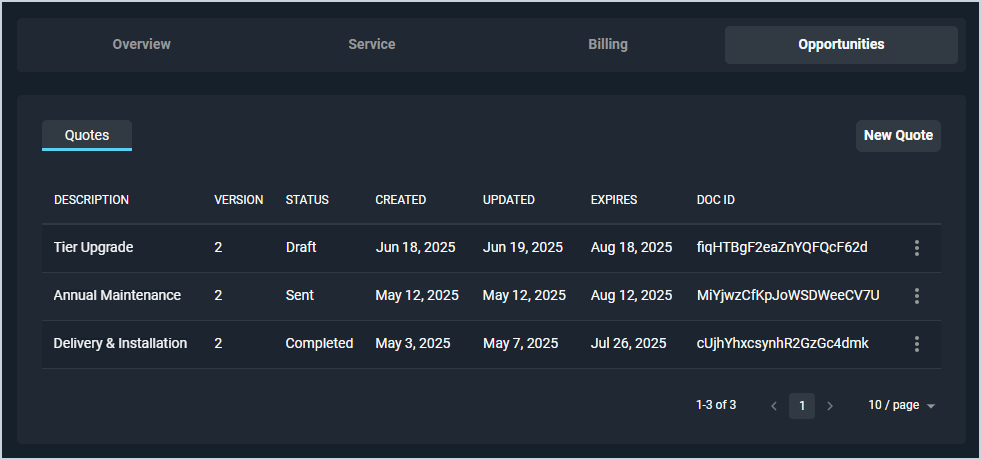The image size is (981, 460).
Task: Open the Annual Maintenance quote
Action: 117,296
